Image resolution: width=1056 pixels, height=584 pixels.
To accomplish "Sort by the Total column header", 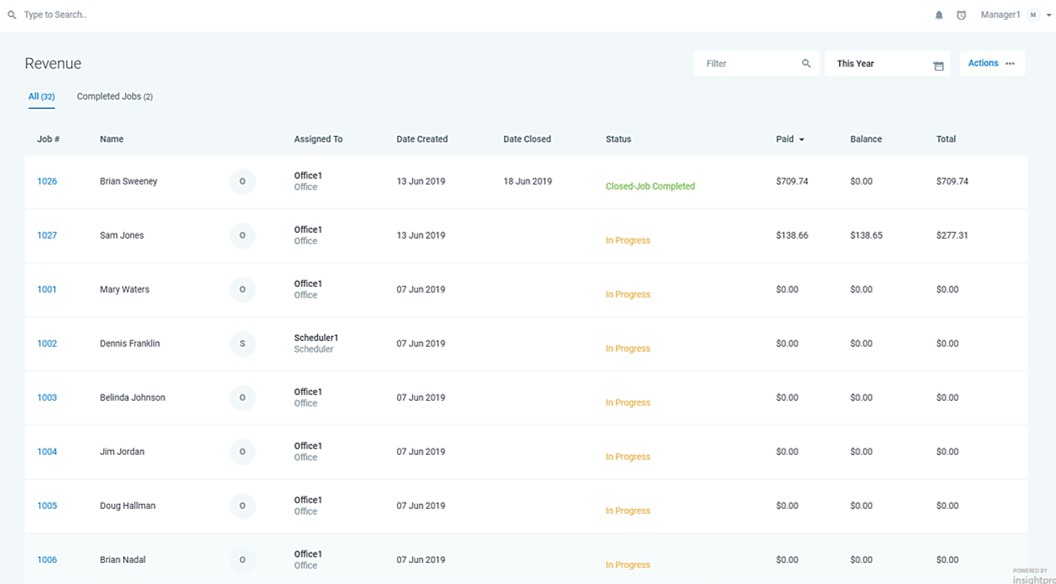I will (946, 139).
